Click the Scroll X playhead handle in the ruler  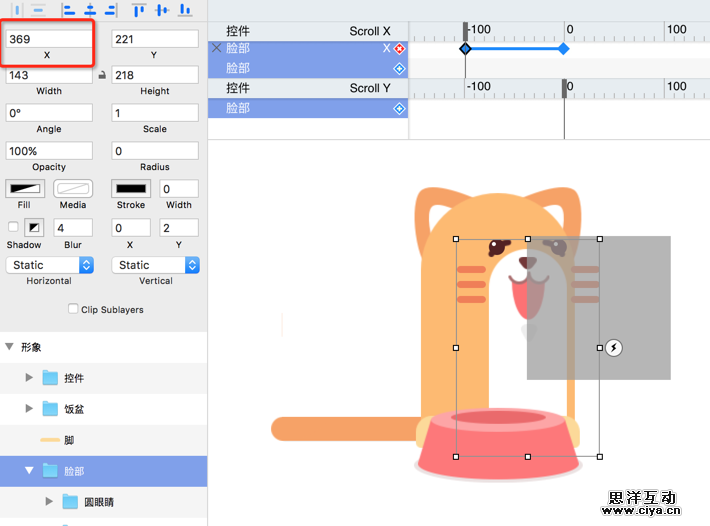point(465,31)
